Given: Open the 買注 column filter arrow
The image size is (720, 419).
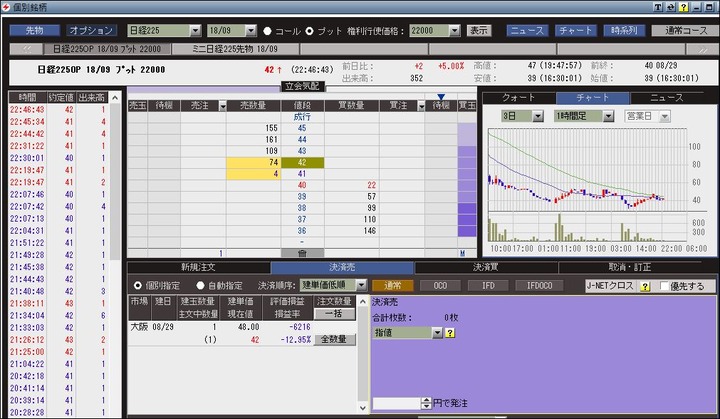Looking at the screenshot, I should tap(421, 106).
